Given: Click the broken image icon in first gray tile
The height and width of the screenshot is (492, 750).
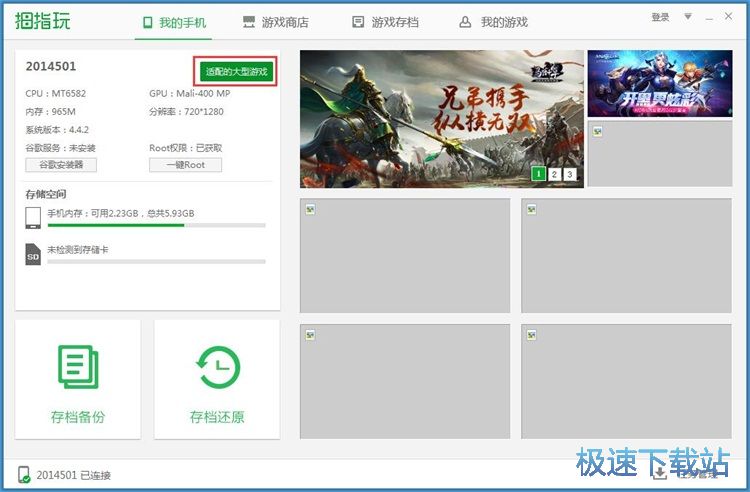Looking at the screenshot, I should [x=310, y=209].
